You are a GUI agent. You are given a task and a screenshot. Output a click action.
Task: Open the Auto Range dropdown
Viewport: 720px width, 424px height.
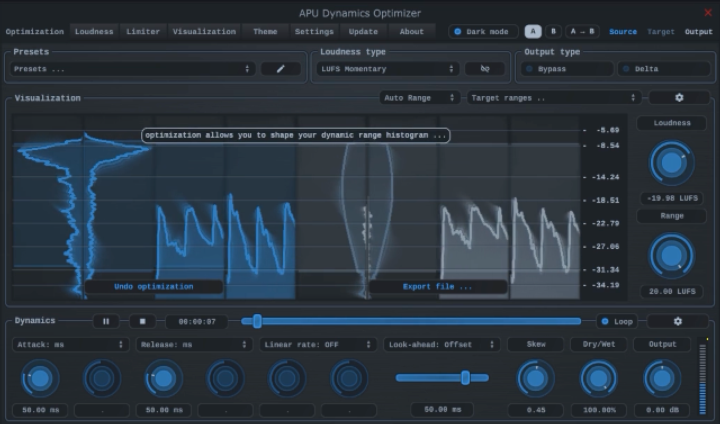(419, 98)
